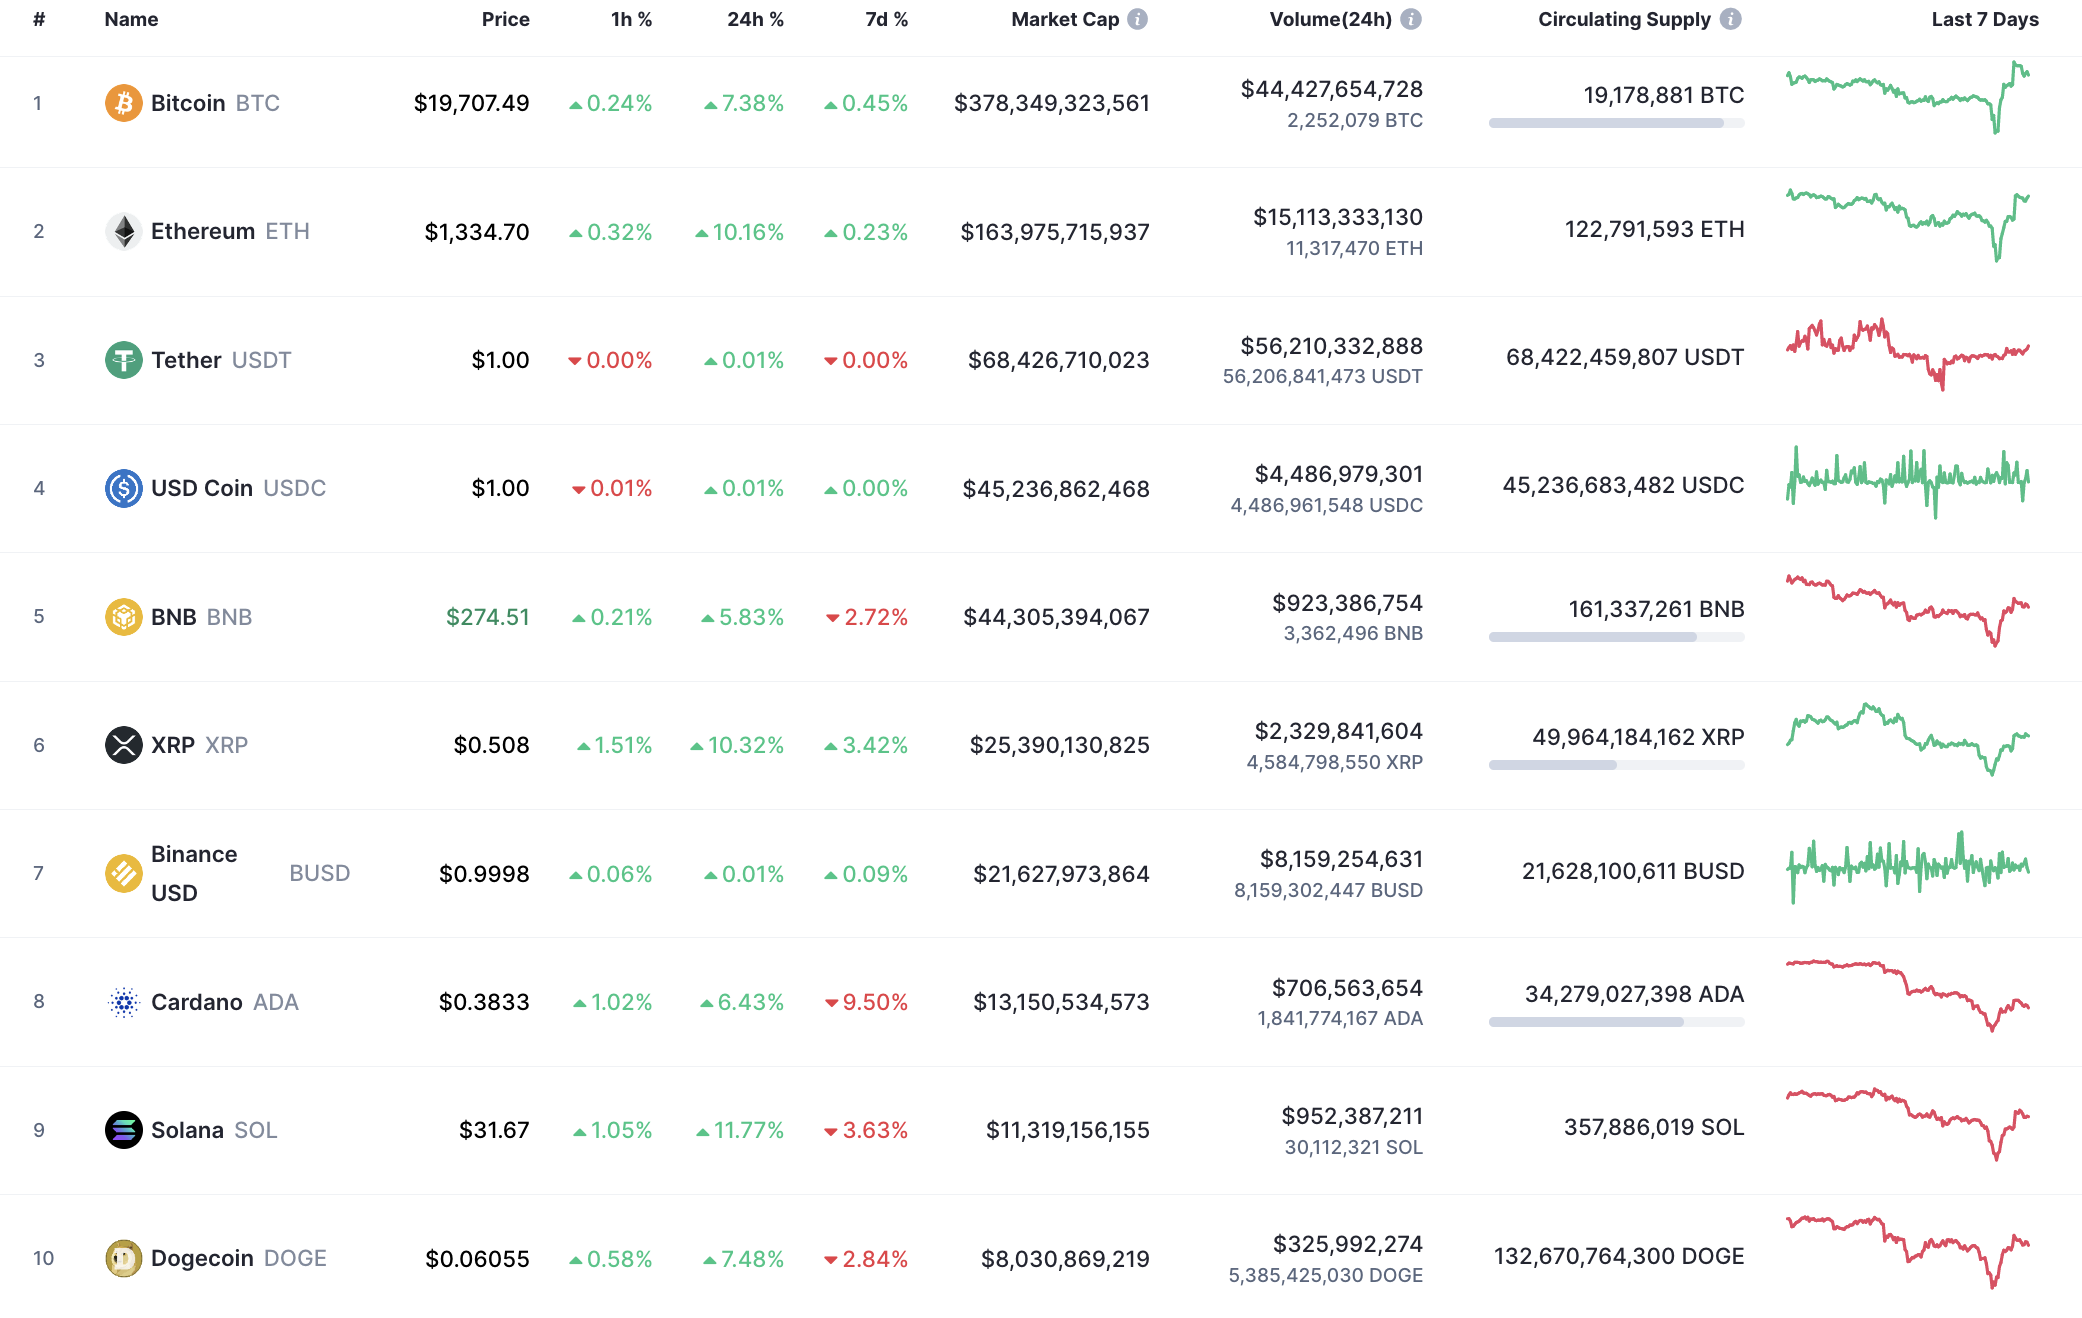The width and height of the screenshot is (2082, 1318).
Task: Click the Dogecoin logo icon
Action: [123, 1258]
